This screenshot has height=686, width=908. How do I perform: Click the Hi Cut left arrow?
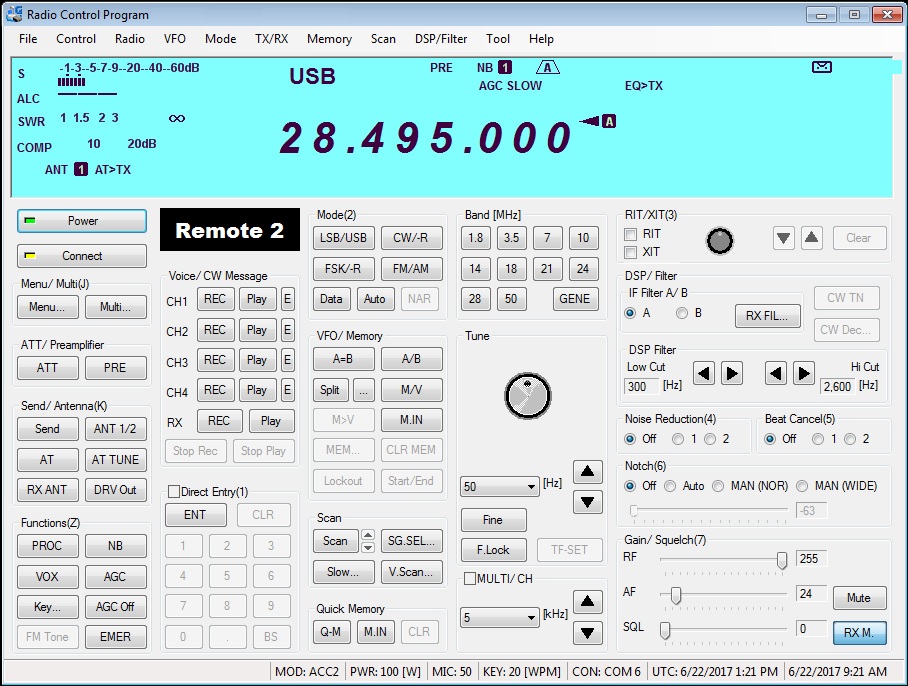coord(775,373)
